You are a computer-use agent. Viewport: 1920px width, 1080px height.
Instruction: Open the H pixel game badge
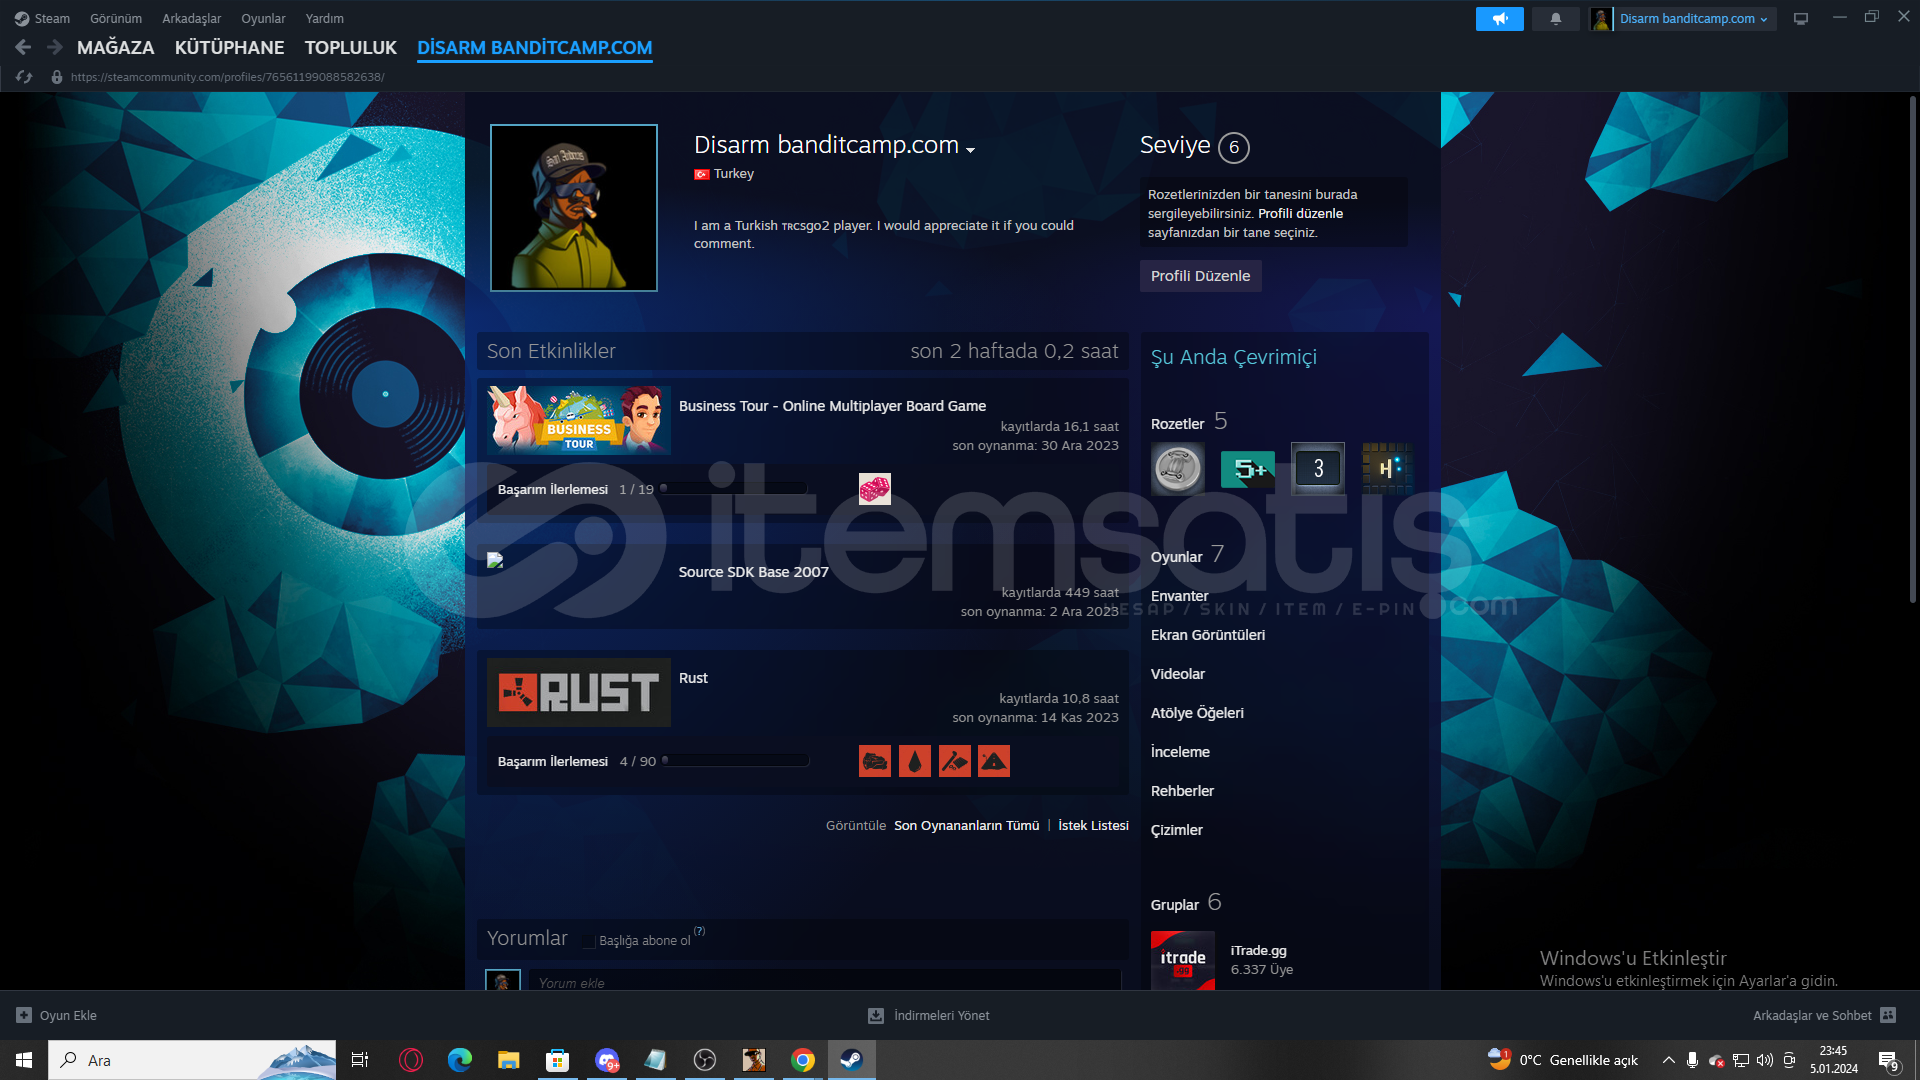pyautogui.click(x=1388, y=469)
